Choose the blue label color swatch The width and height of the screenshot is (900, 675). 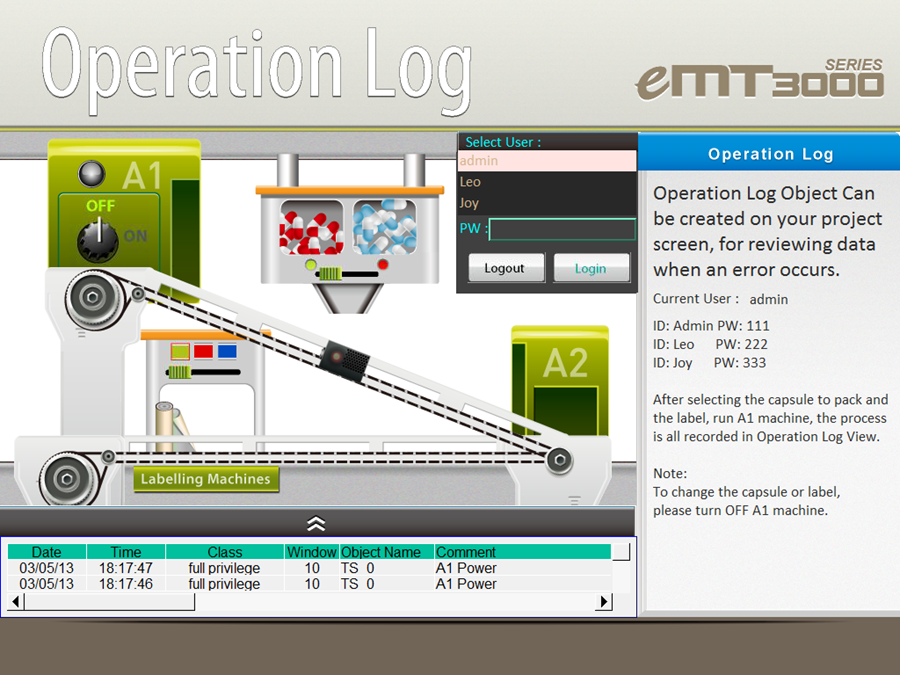click(x=227, y=351)
